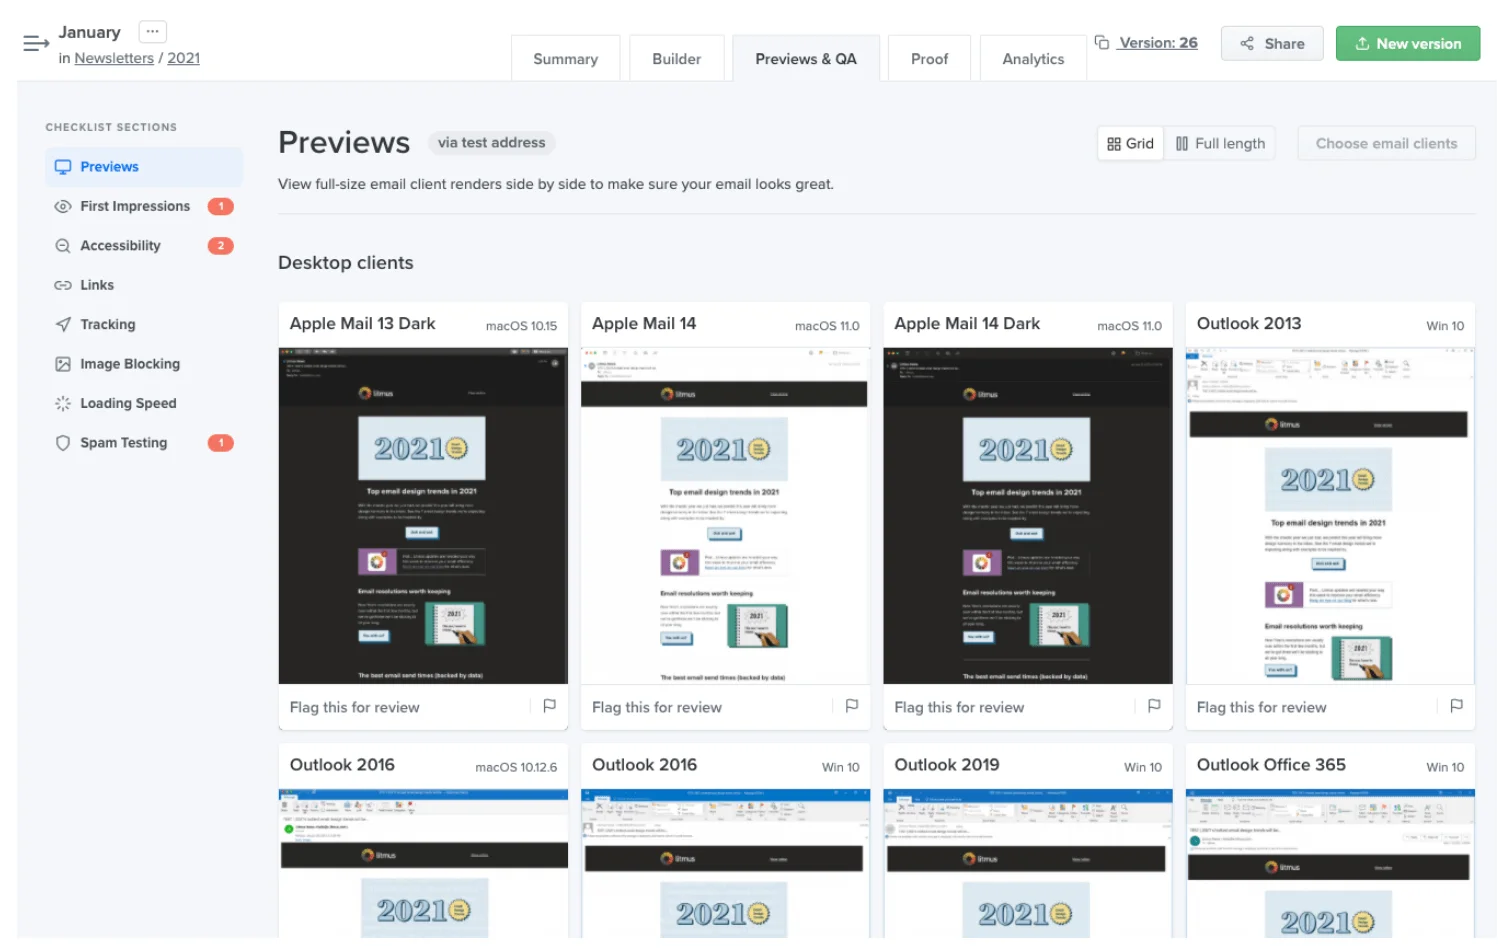
Task: Click the Image Blocking picture icon
Action: (x=63, y=364)
